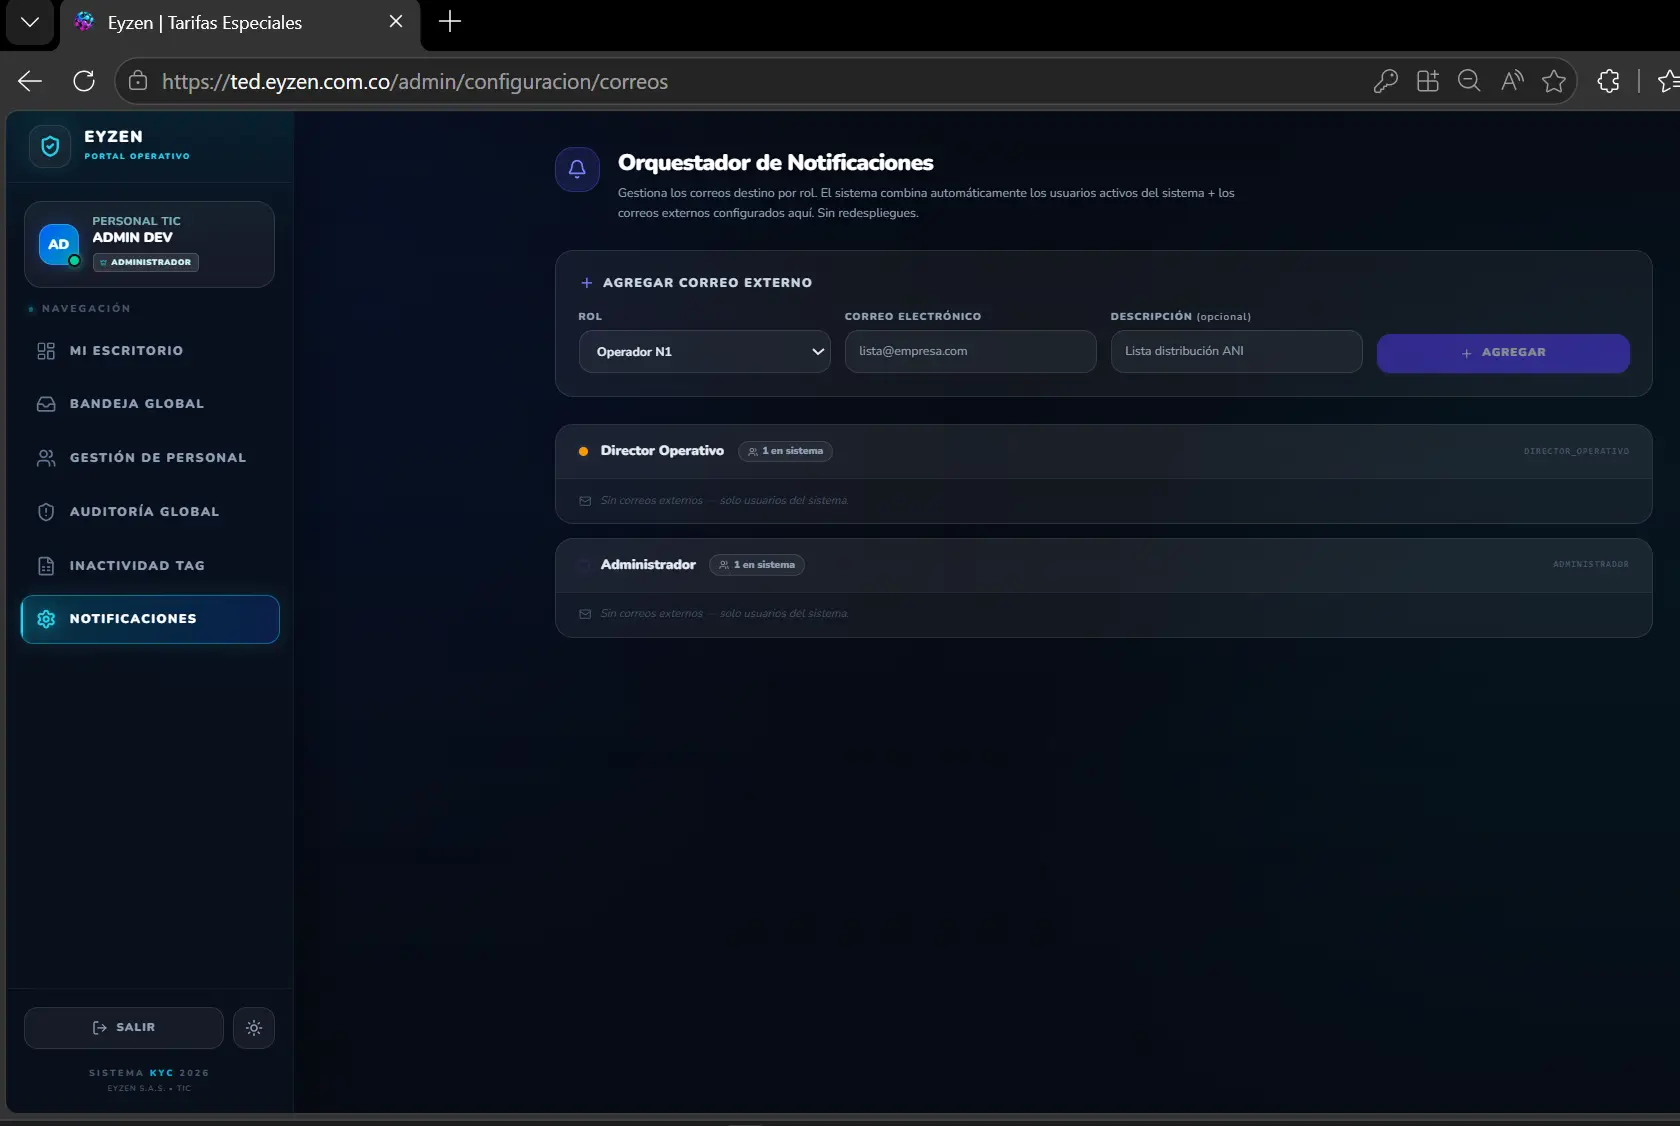Image resolution: width=1680 pixels, height=1126 pixels.
Task: Select Inactividad TAG menu item
Action: point(150,566)
